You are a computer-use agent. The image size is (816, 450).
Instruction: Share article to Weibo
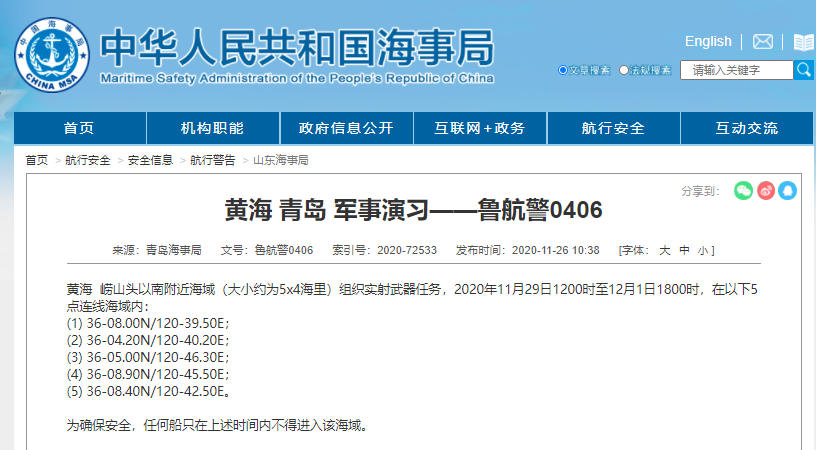coord(766,191)
